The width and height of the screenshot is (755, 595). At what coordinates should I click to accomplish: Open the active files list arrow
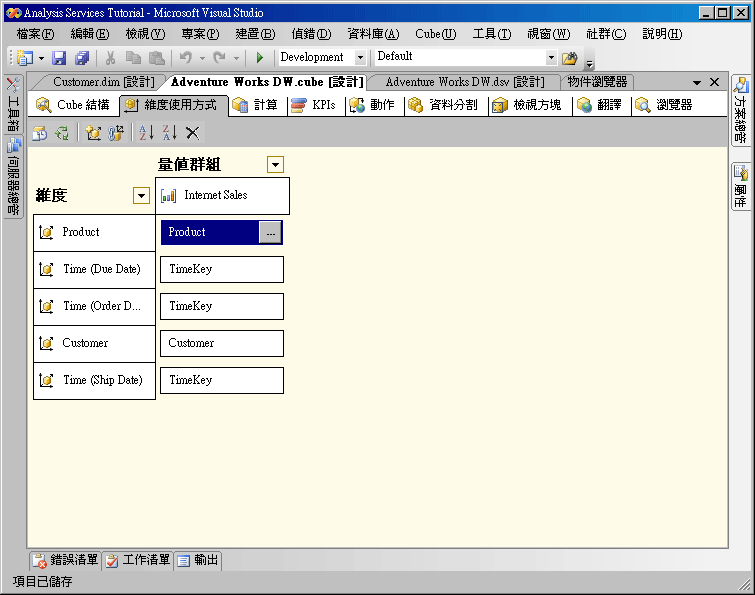[697, 83]
